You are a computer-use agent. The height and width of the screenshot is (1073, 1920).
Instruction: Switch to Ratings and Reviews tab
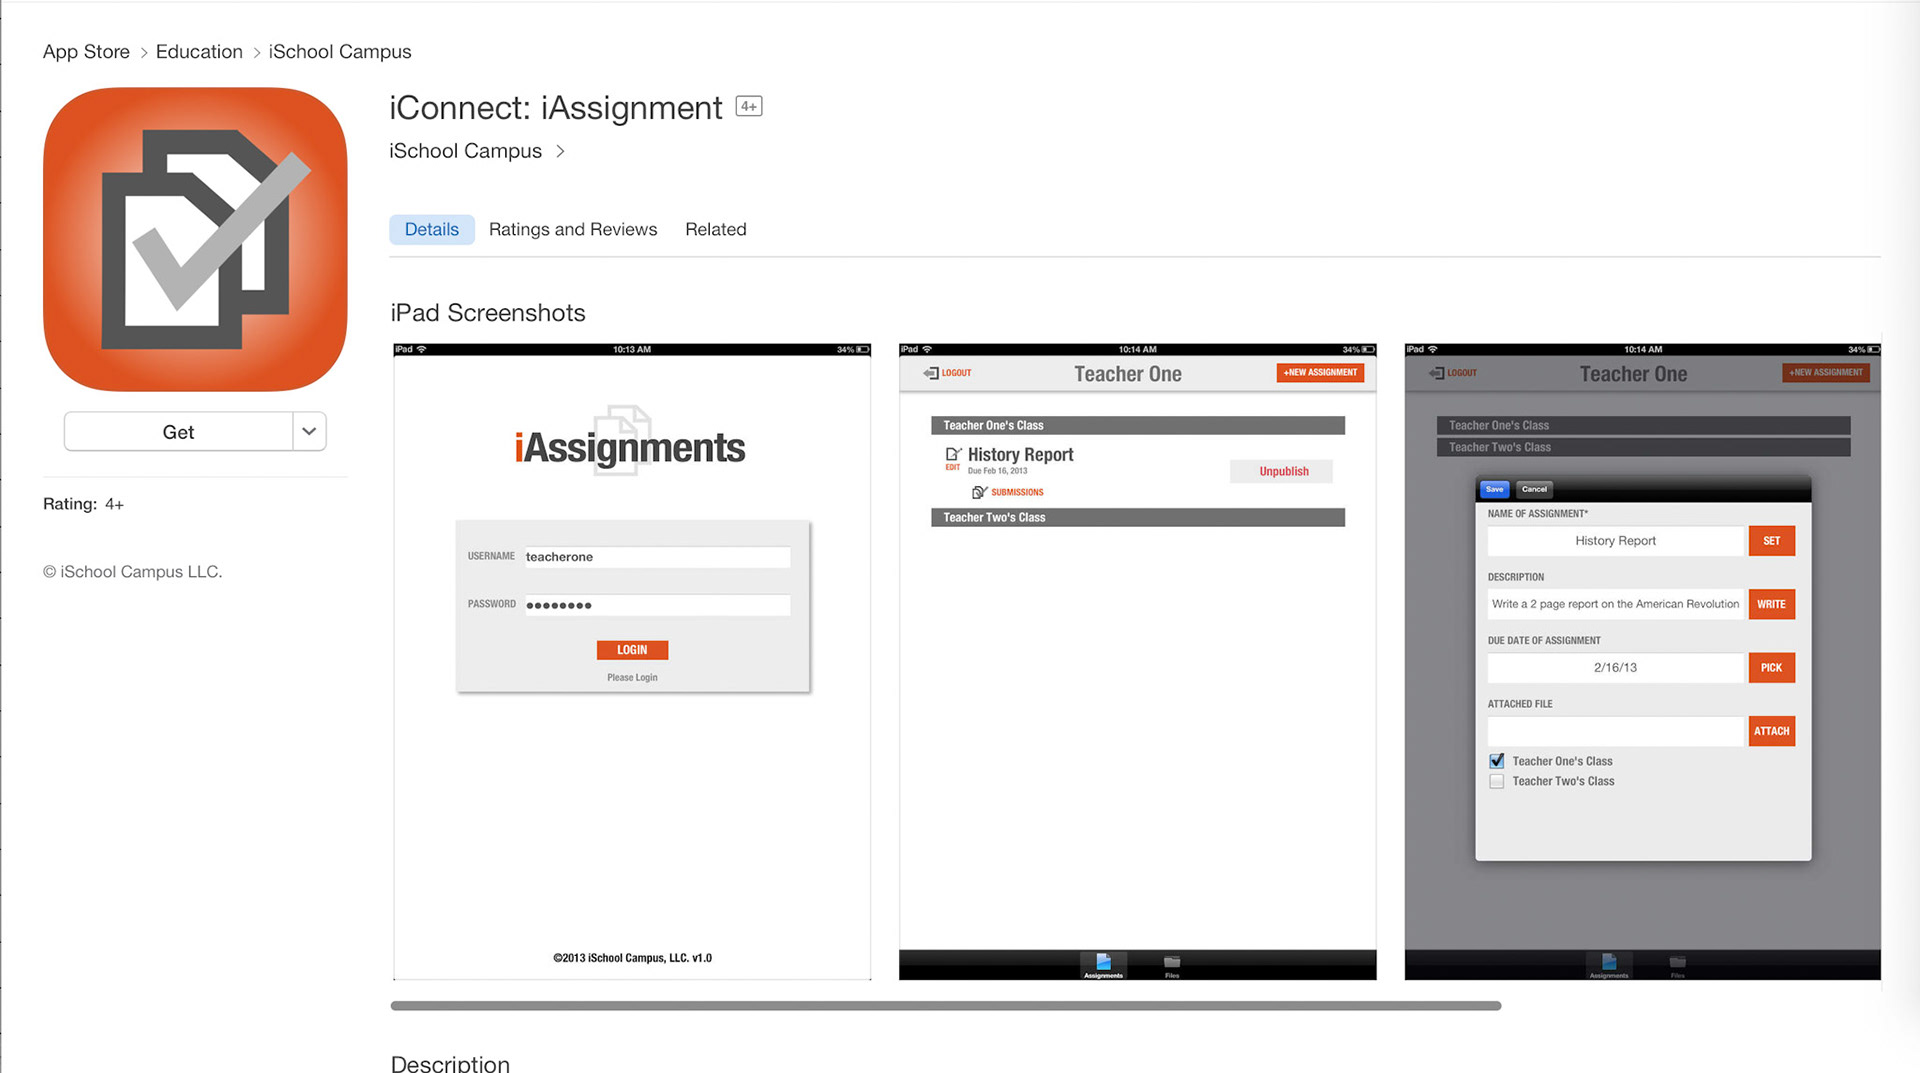[x=573, y=229]
